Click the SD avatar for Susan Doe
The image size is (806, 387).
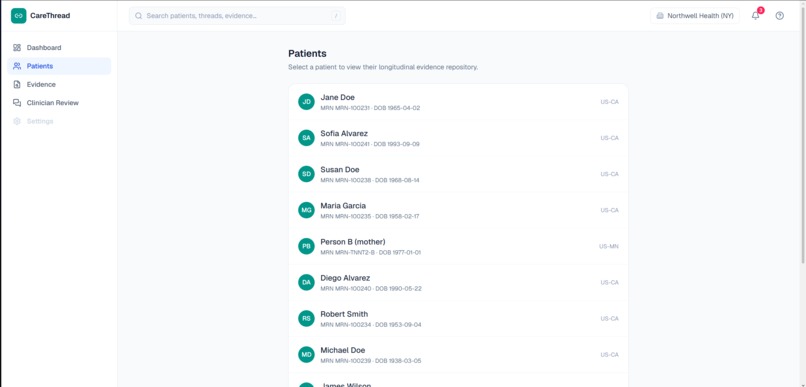click(306, 174)
